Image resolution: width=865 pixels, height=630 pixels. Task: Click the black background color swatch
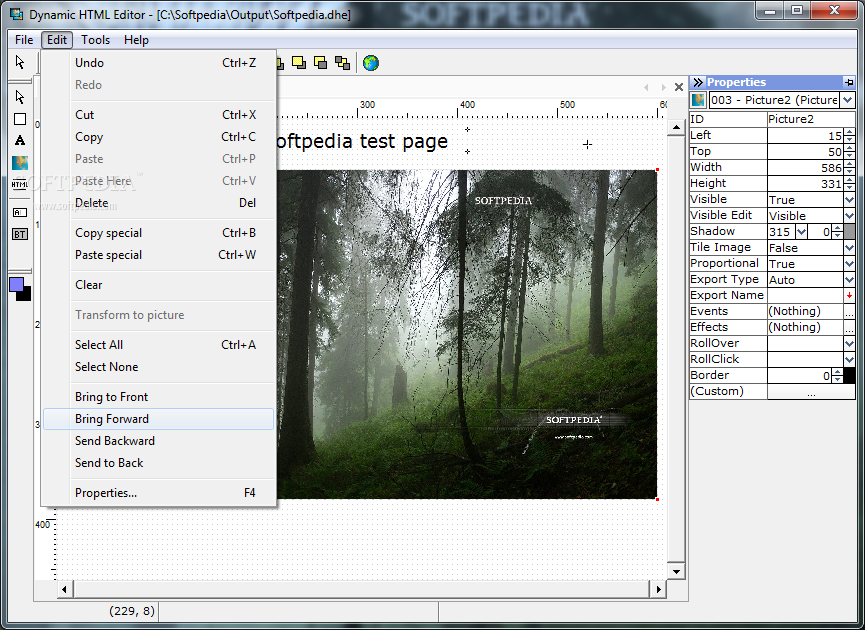click(x=25, y=295)
